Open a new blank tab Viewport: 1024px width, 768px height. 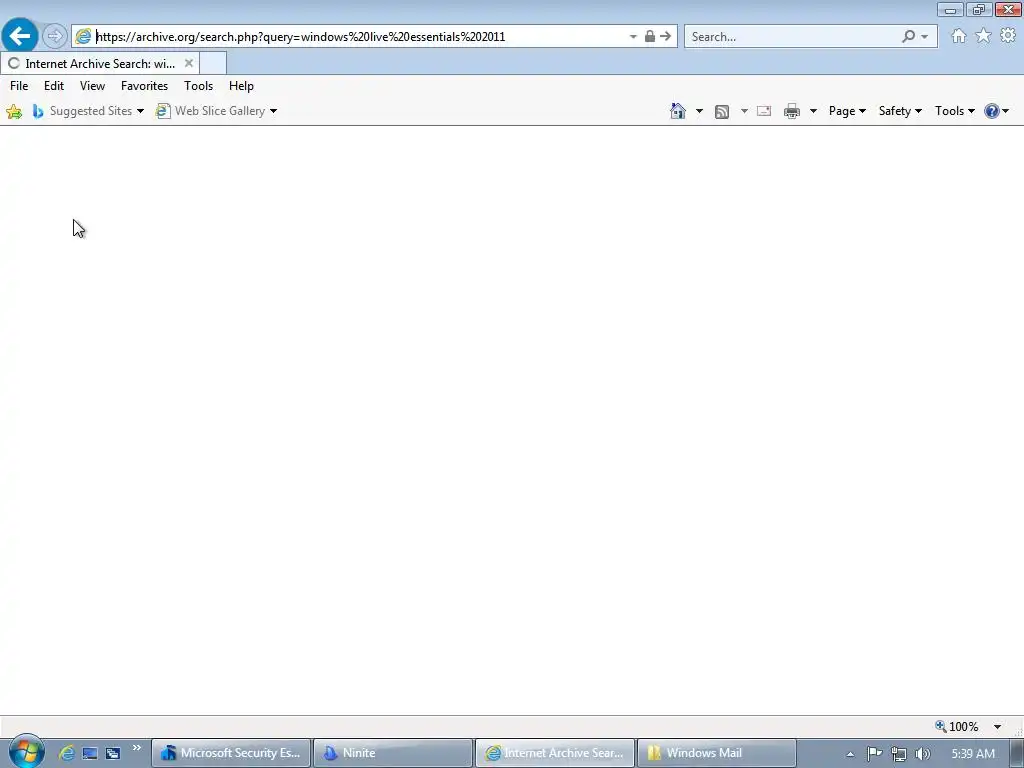213,63
